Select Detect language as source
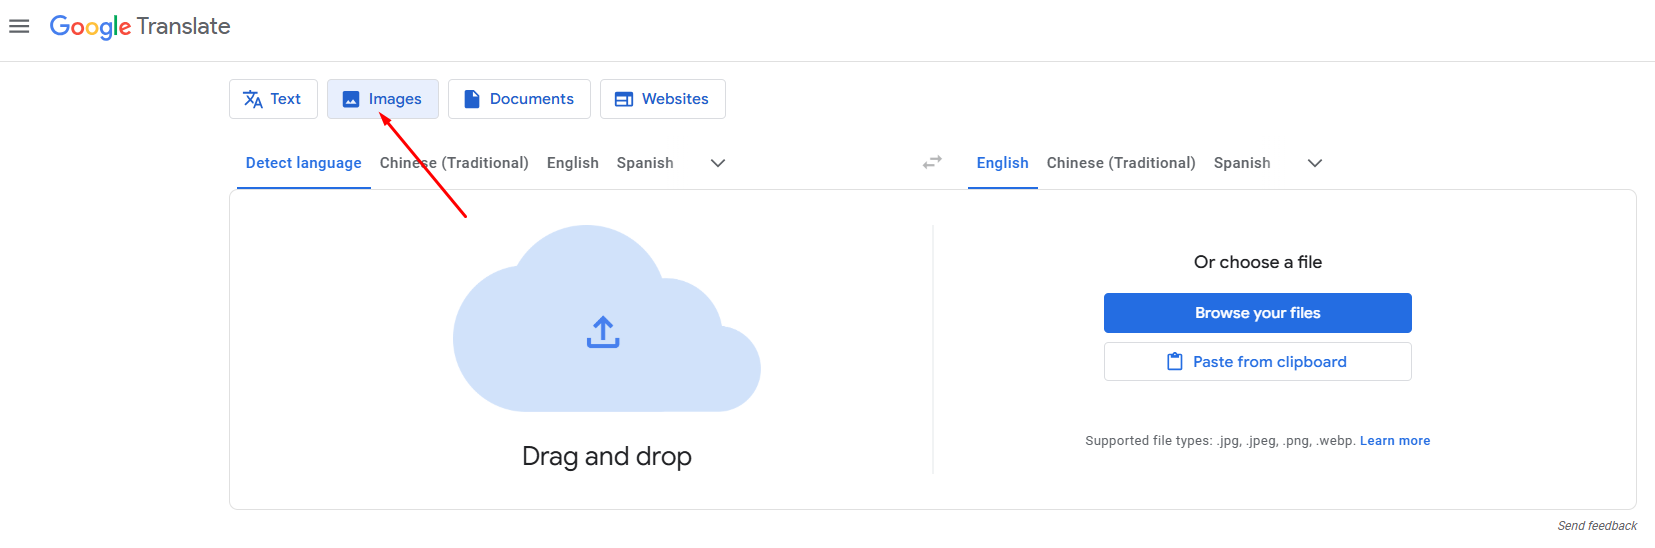The height and width of the screenshot is (548, 1655). [x=303, y=163]
